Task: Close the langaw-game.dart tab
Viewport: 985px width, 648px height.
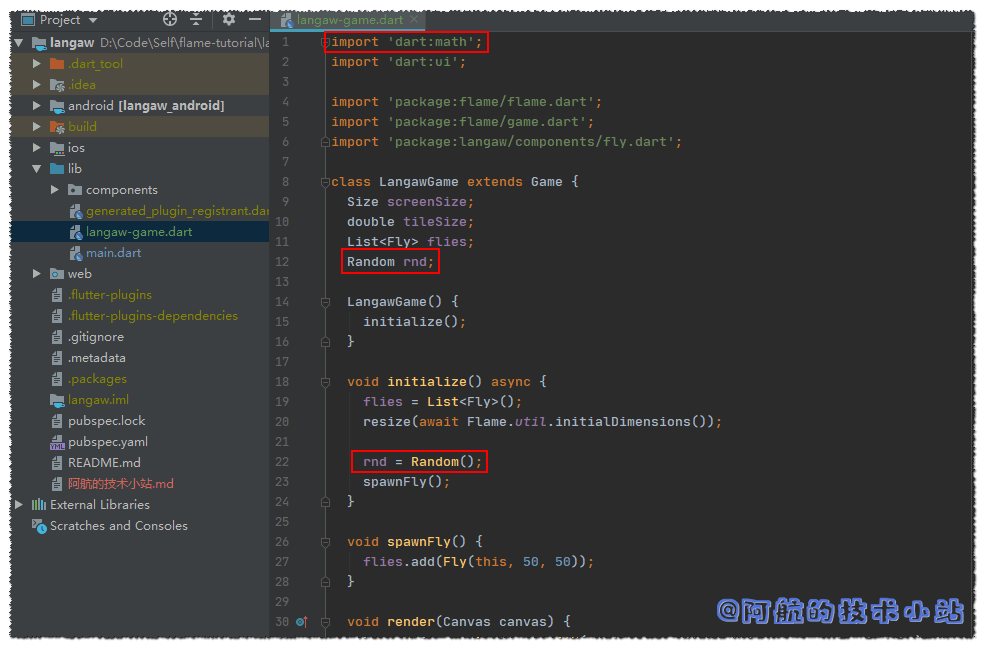Action: tap(414, 19)
